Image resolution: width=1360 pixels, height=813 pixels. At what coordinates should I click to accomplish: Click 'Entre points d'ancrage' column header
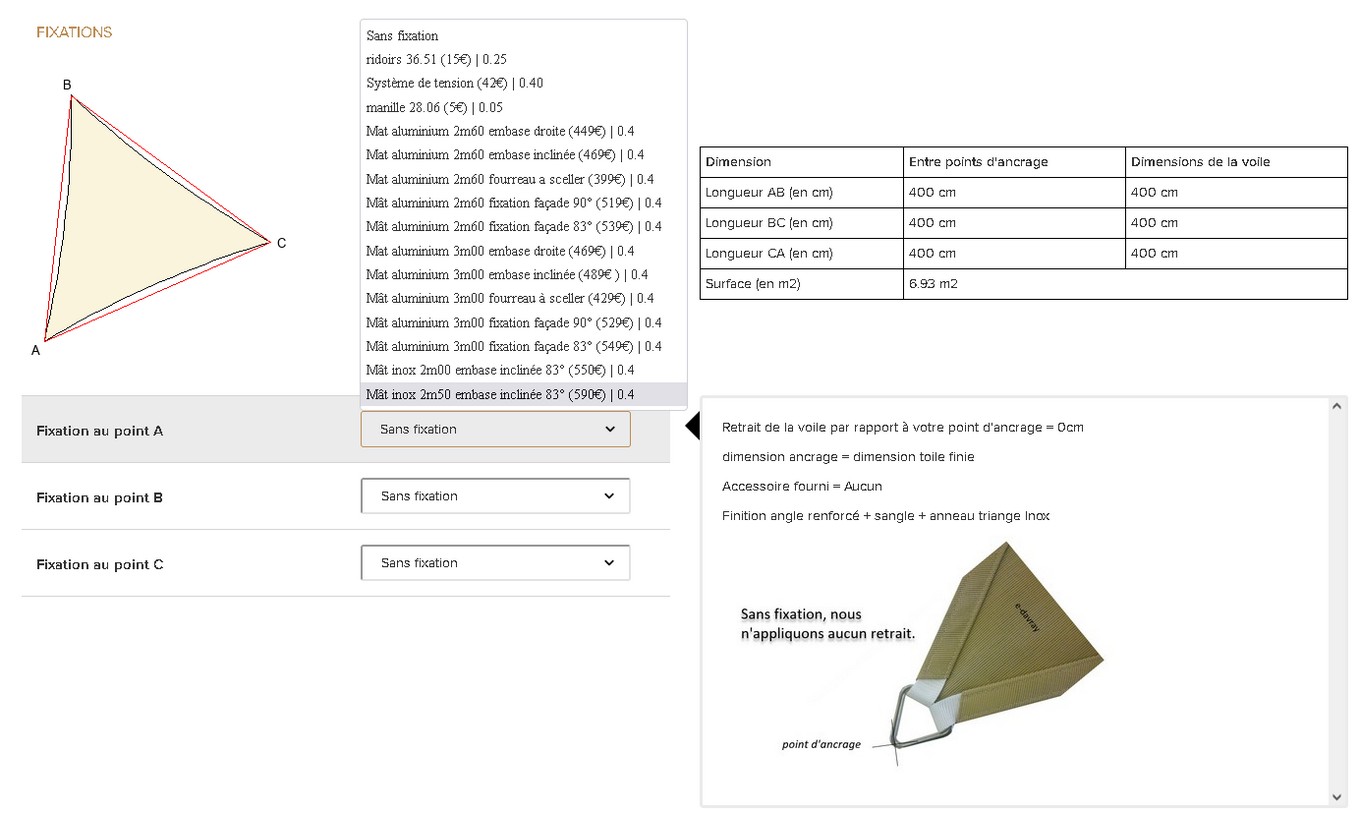coord(1014,162)
